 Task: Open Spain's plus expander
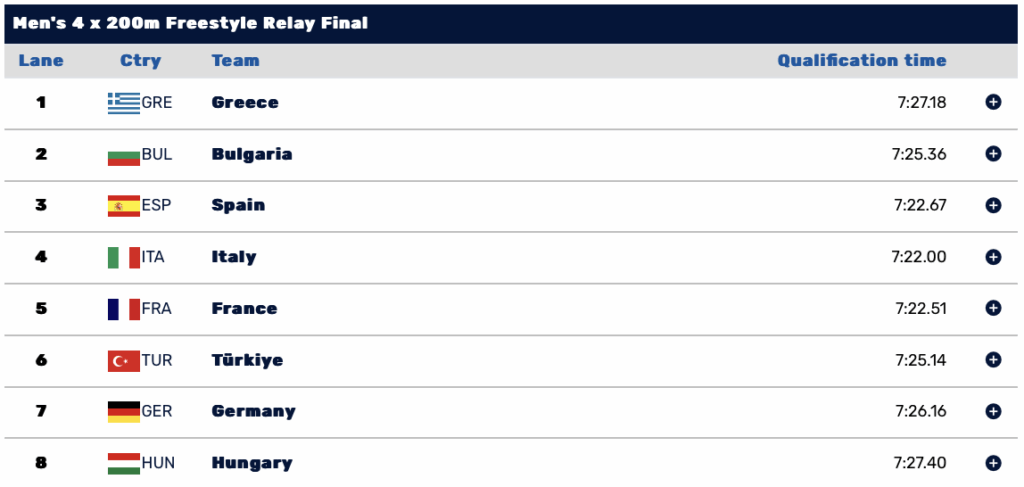coord(993,206)
